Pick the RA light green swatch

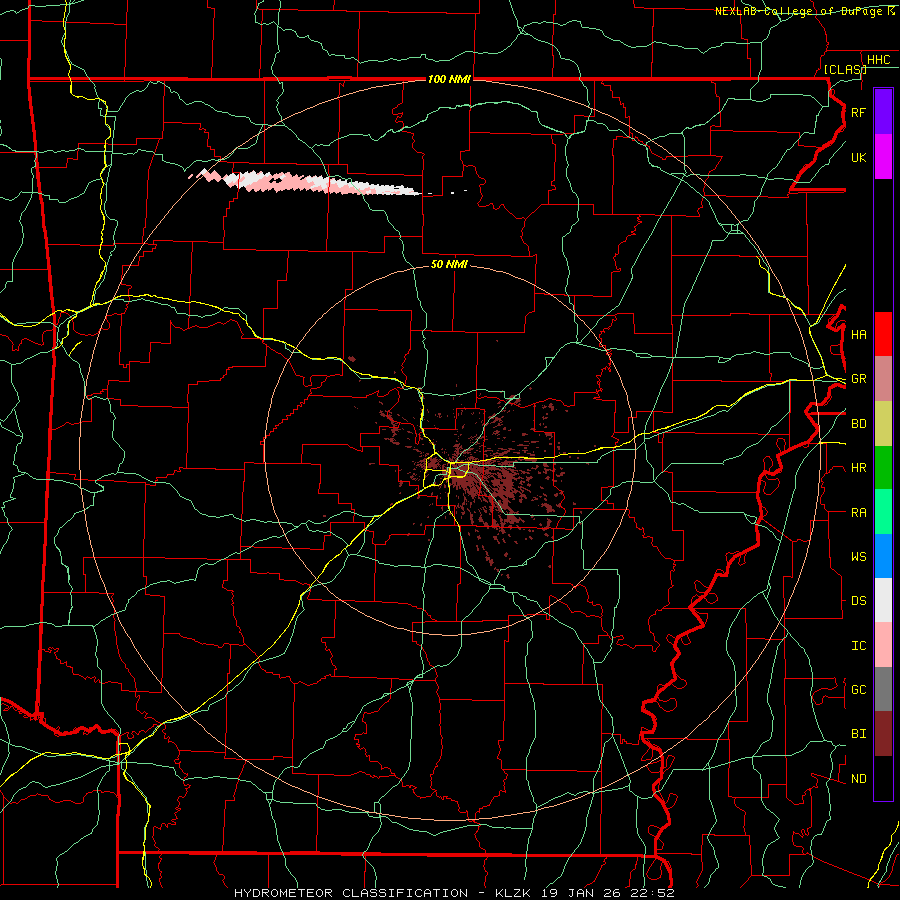pyautogui.click(x=883, y=512)
